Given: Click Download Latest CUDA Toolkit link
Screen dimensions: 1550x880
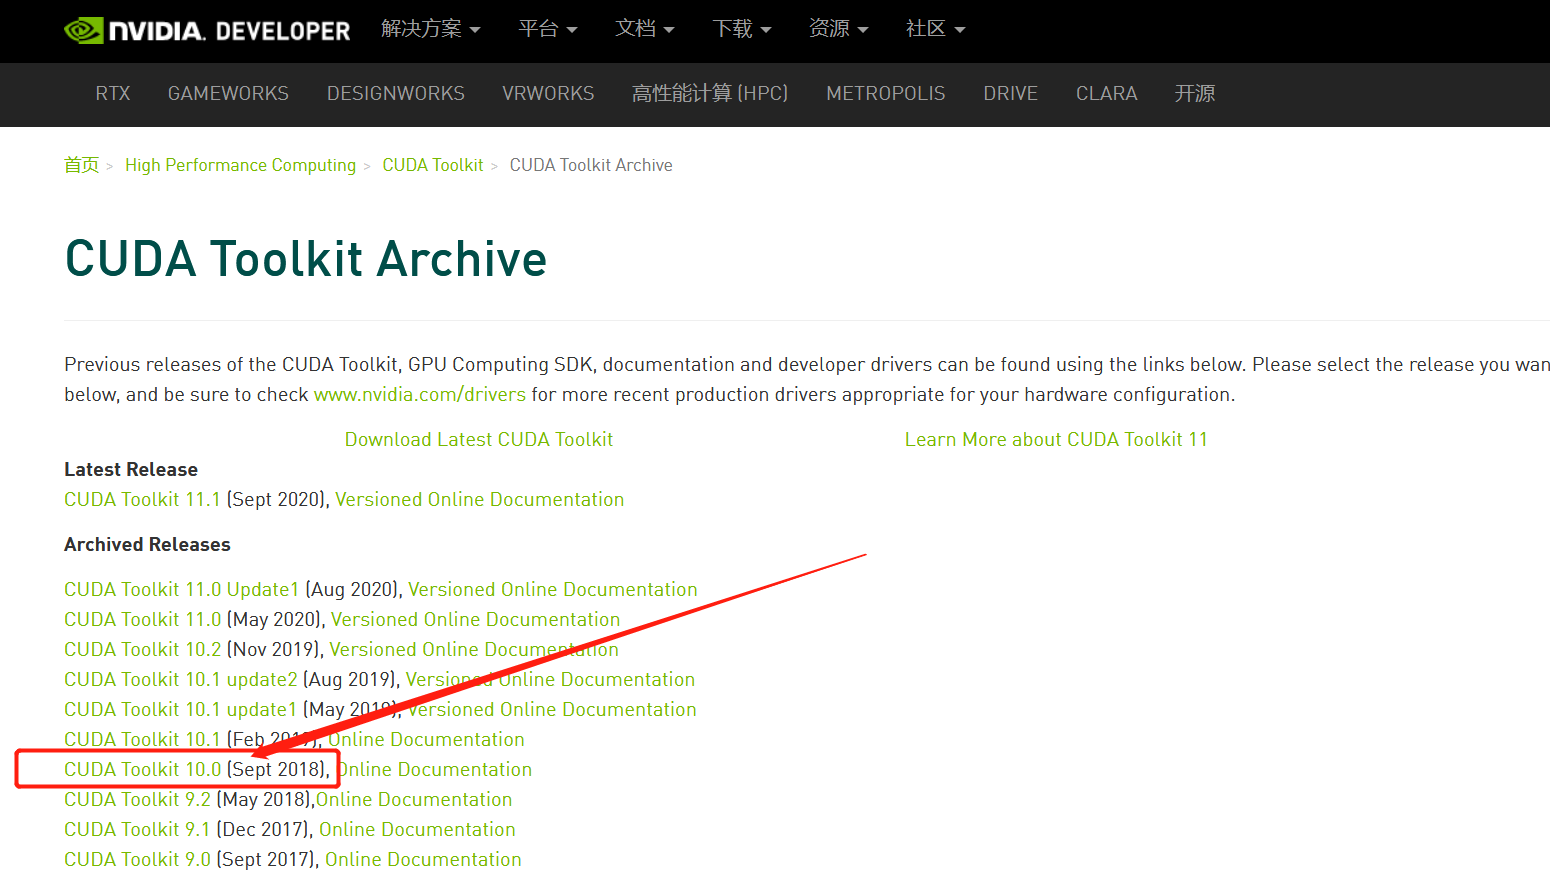Looking at the screenshot, I should tap(479, 439).
